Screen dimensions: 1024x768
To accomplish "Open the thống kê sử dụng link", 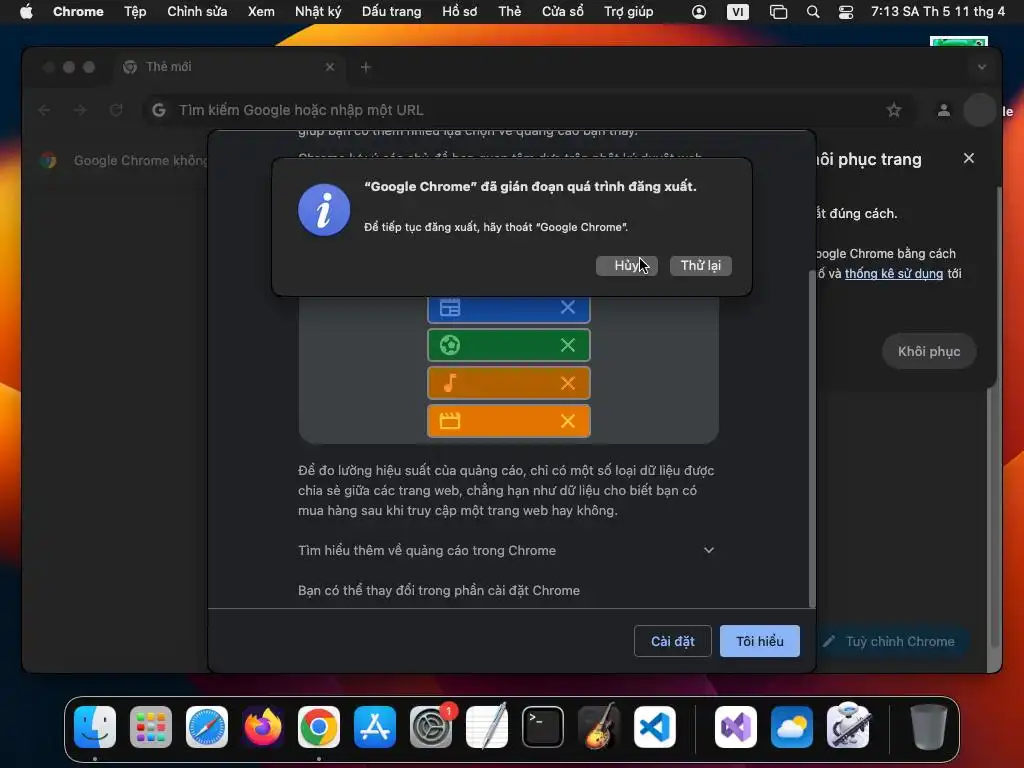I will (x=894, y=274).
